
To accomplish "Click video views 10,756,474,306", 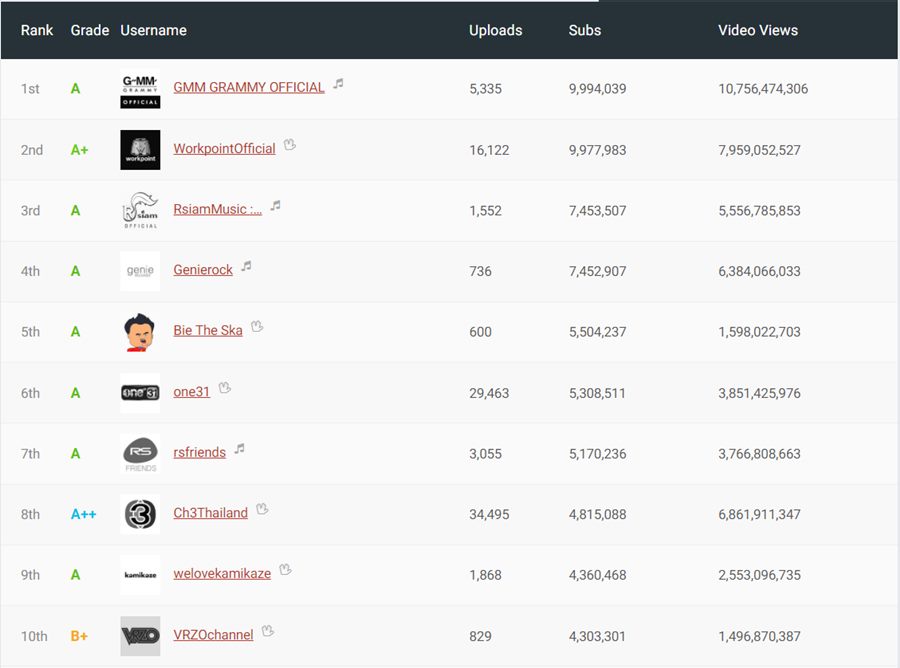I will point(763,89).
